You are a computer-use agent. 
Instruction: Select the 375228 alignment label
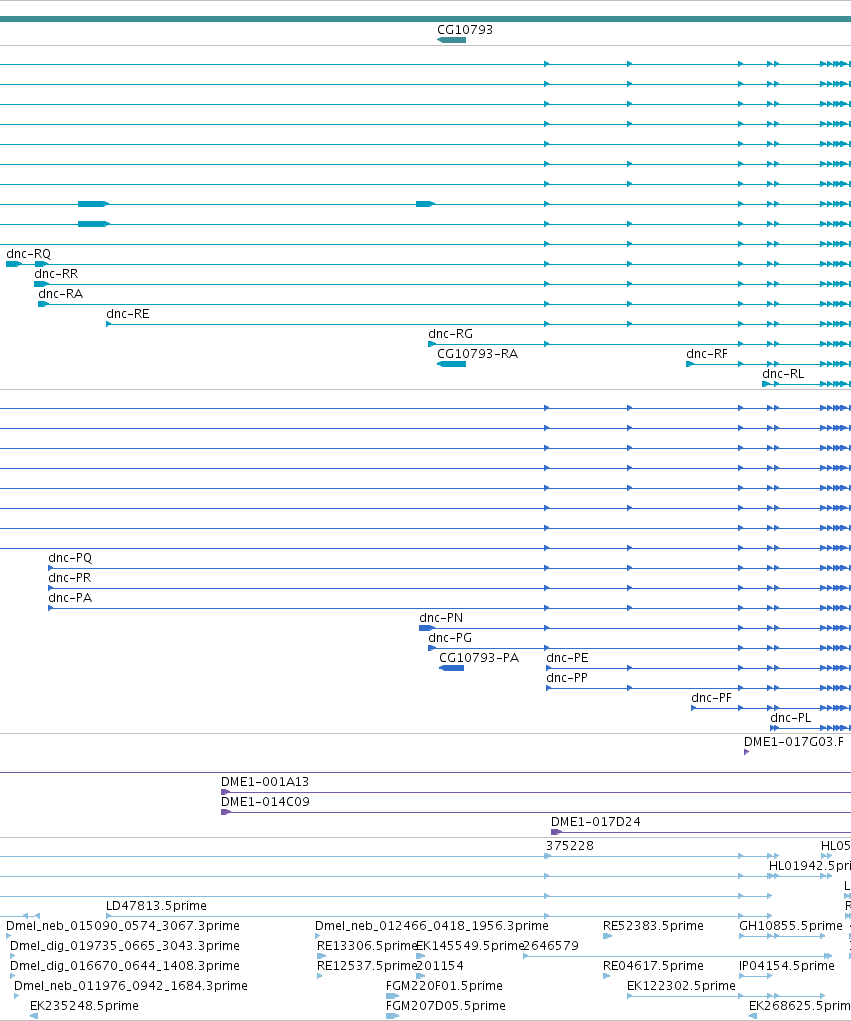point(570,846)
